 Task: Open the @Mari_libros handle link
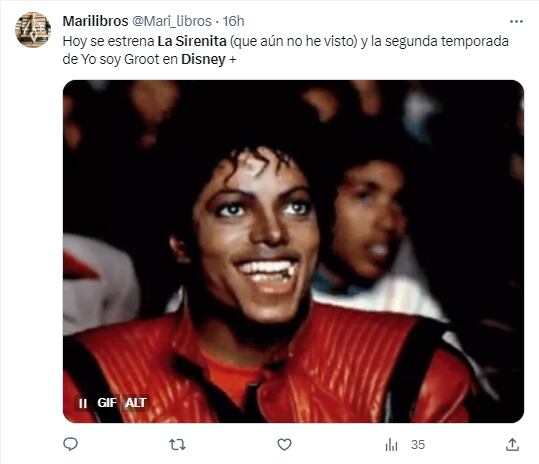pos(172,21)
